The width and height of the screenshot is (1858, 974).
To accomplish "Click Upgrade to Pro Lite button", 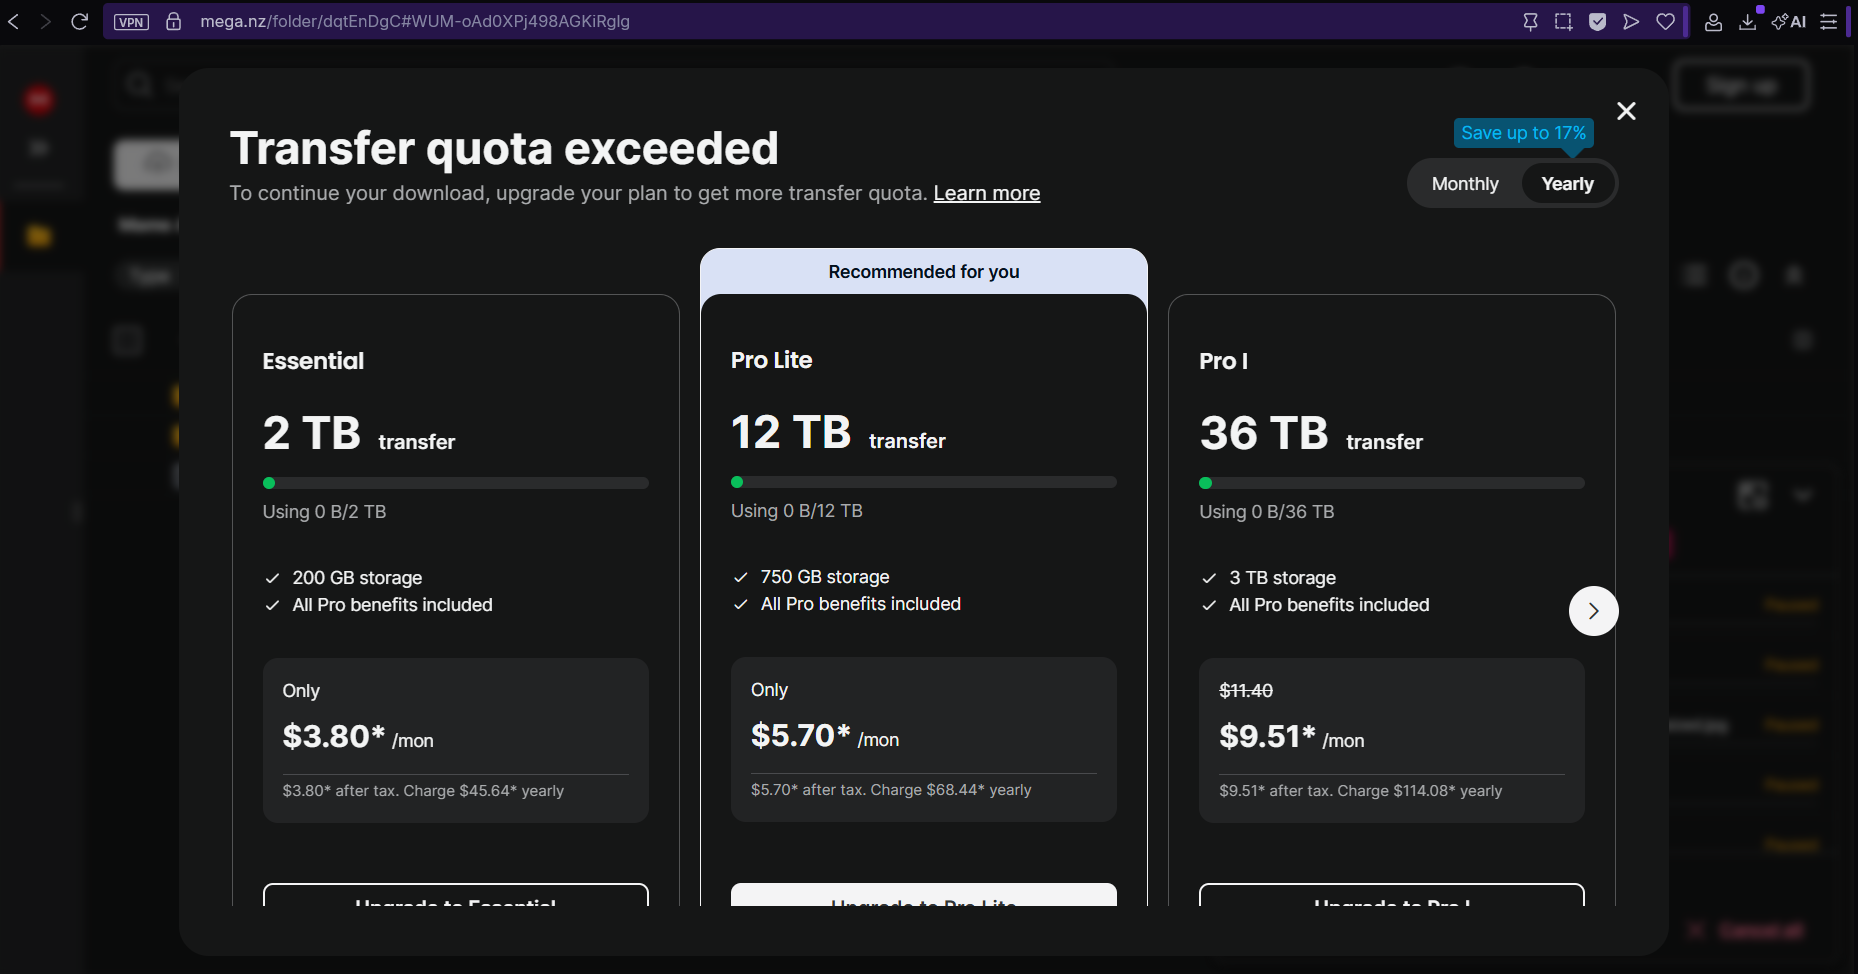I will 924,895.
